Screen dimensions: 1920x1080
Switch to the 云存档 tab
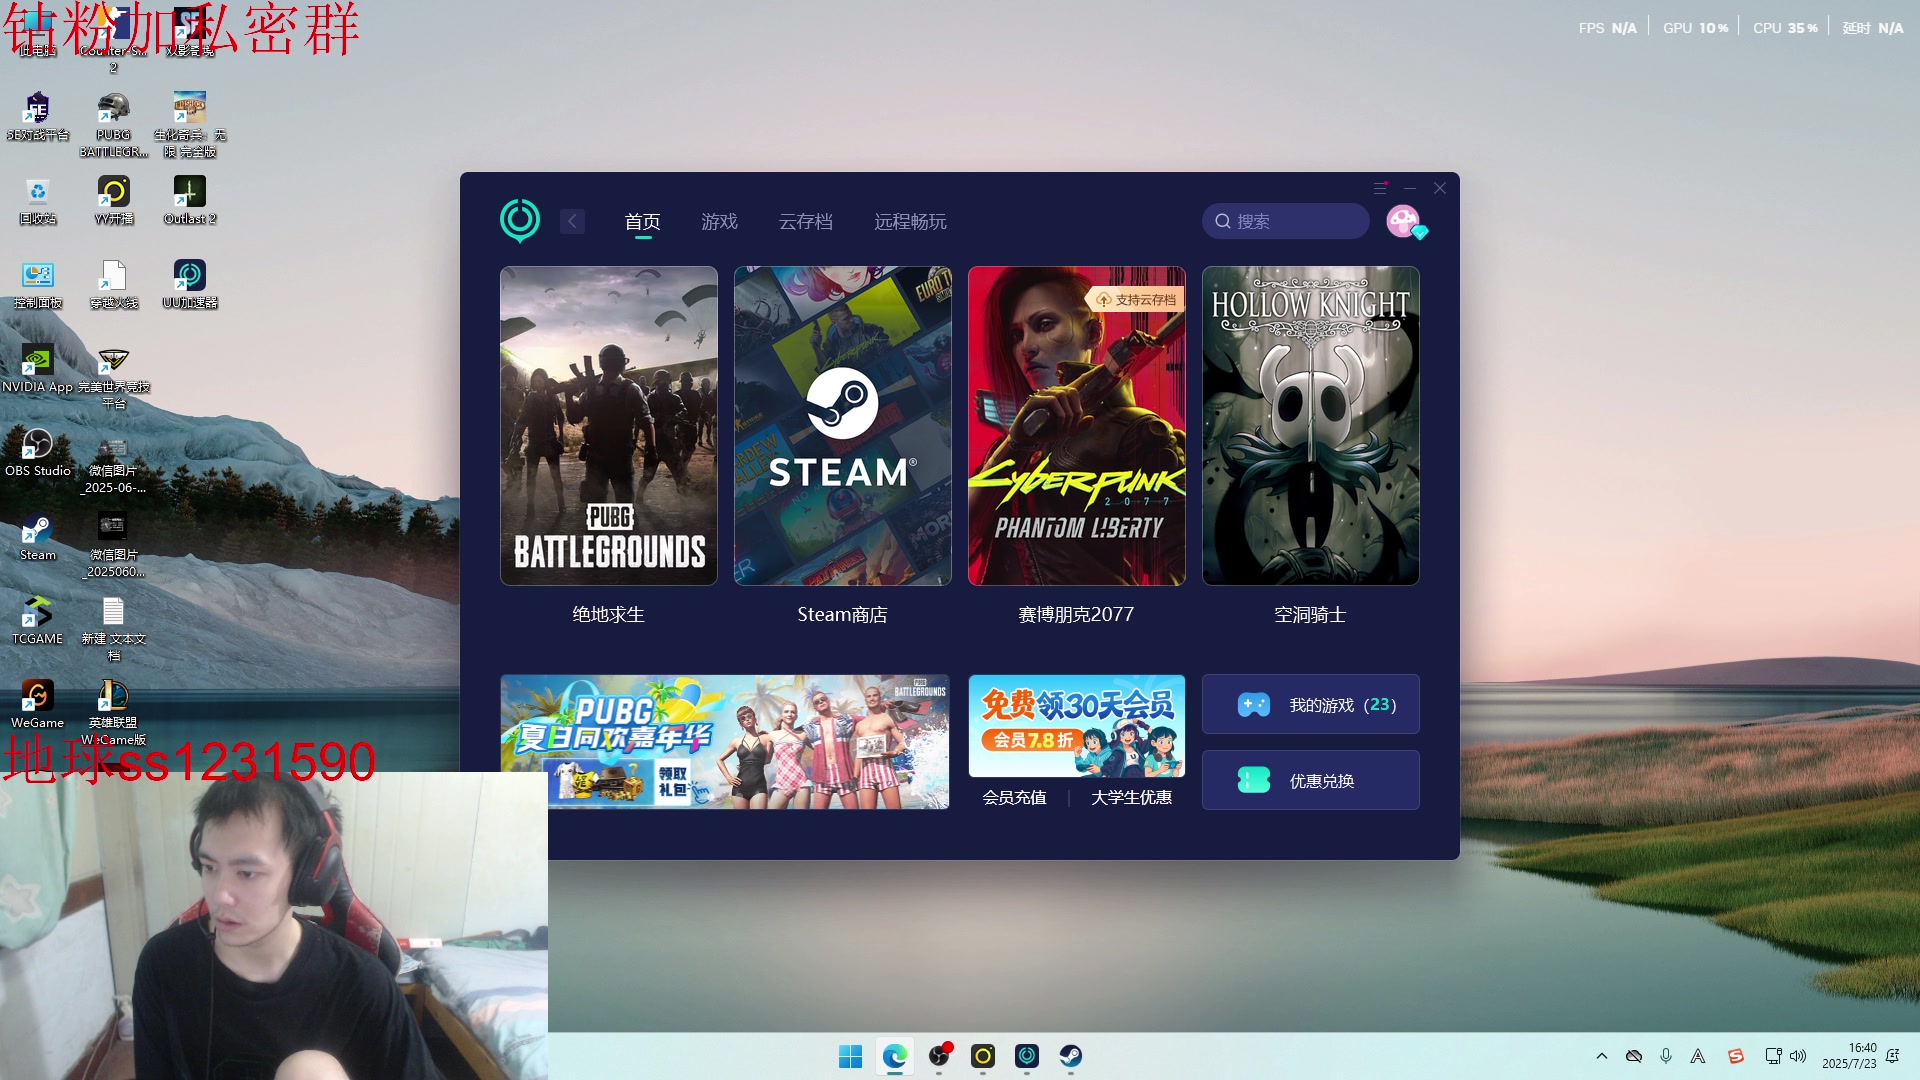805,221
